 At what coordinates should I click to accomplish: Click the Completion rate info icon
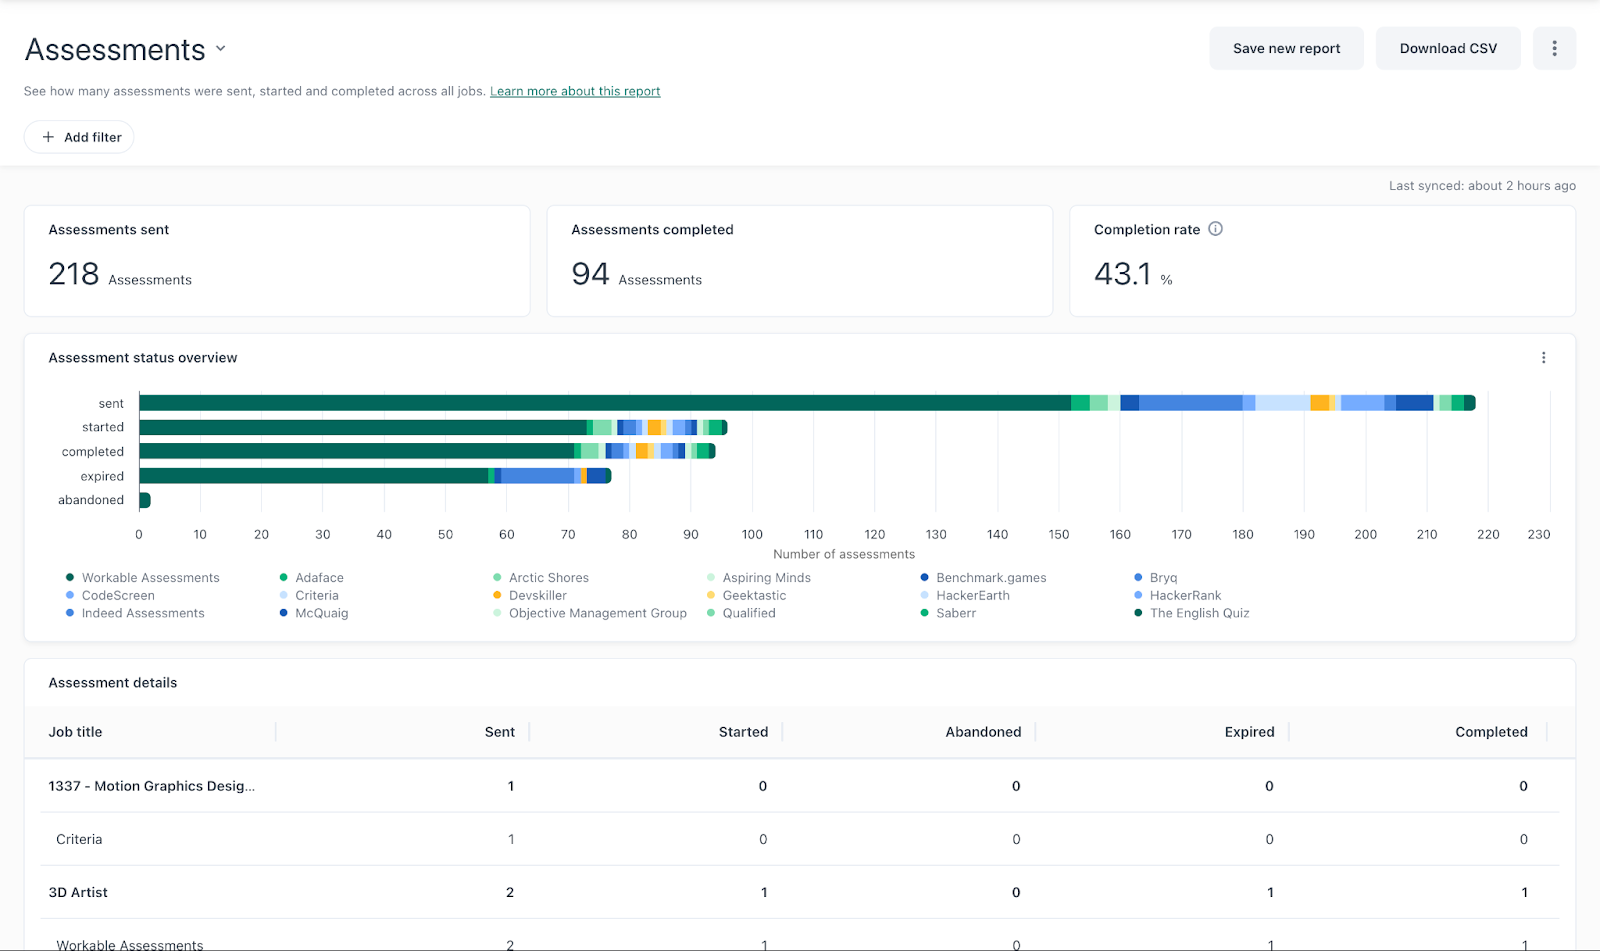click(1215, 229)
